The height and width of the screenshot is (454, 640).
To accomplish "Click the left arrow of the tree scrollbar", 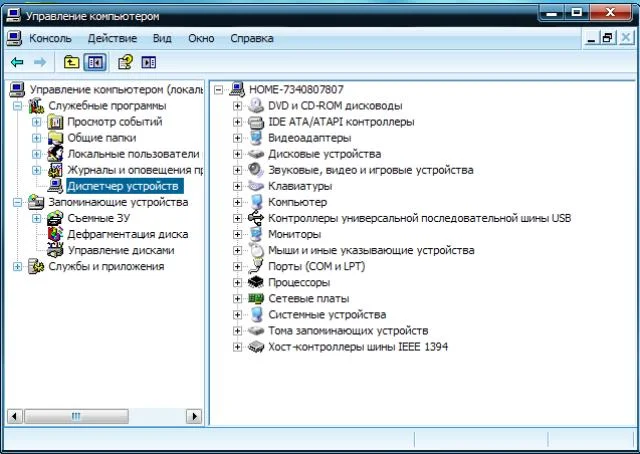I will 14,416.
